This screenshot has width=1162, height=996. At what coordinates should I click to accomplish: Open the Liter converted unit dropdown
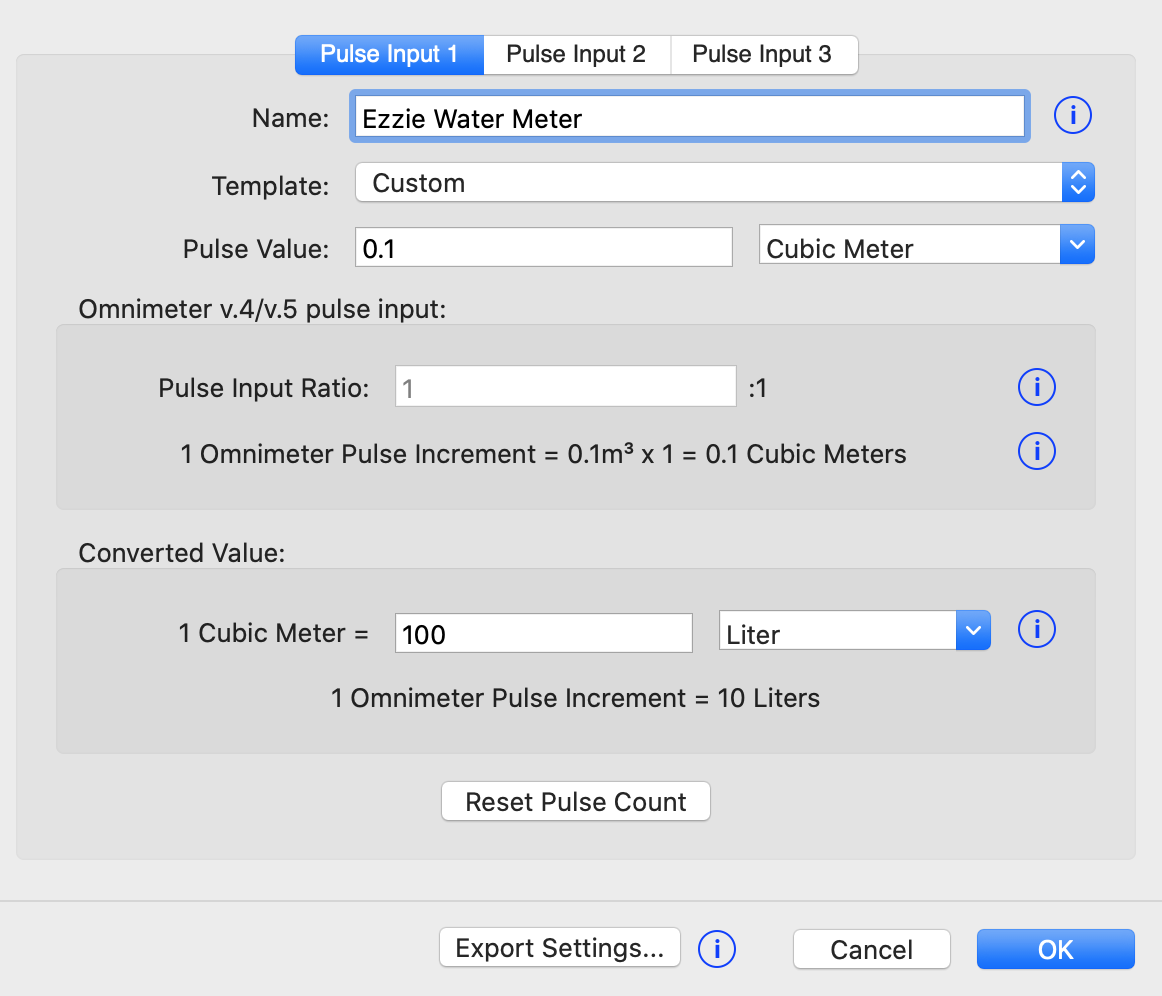coord(854,632)
